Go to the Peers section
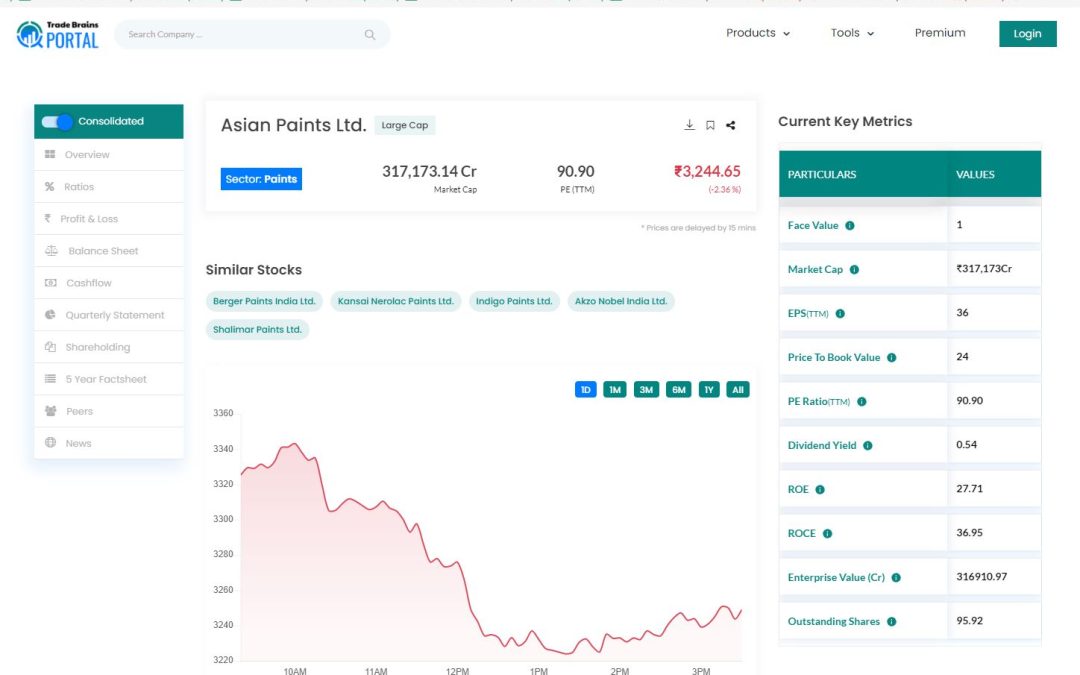 (x=109, y=411)
